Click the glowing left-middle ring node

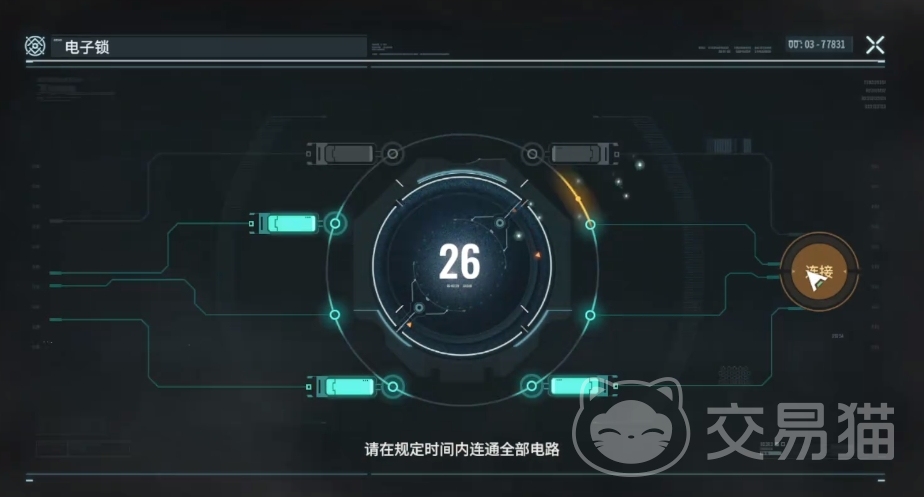[x=335, y=224]
